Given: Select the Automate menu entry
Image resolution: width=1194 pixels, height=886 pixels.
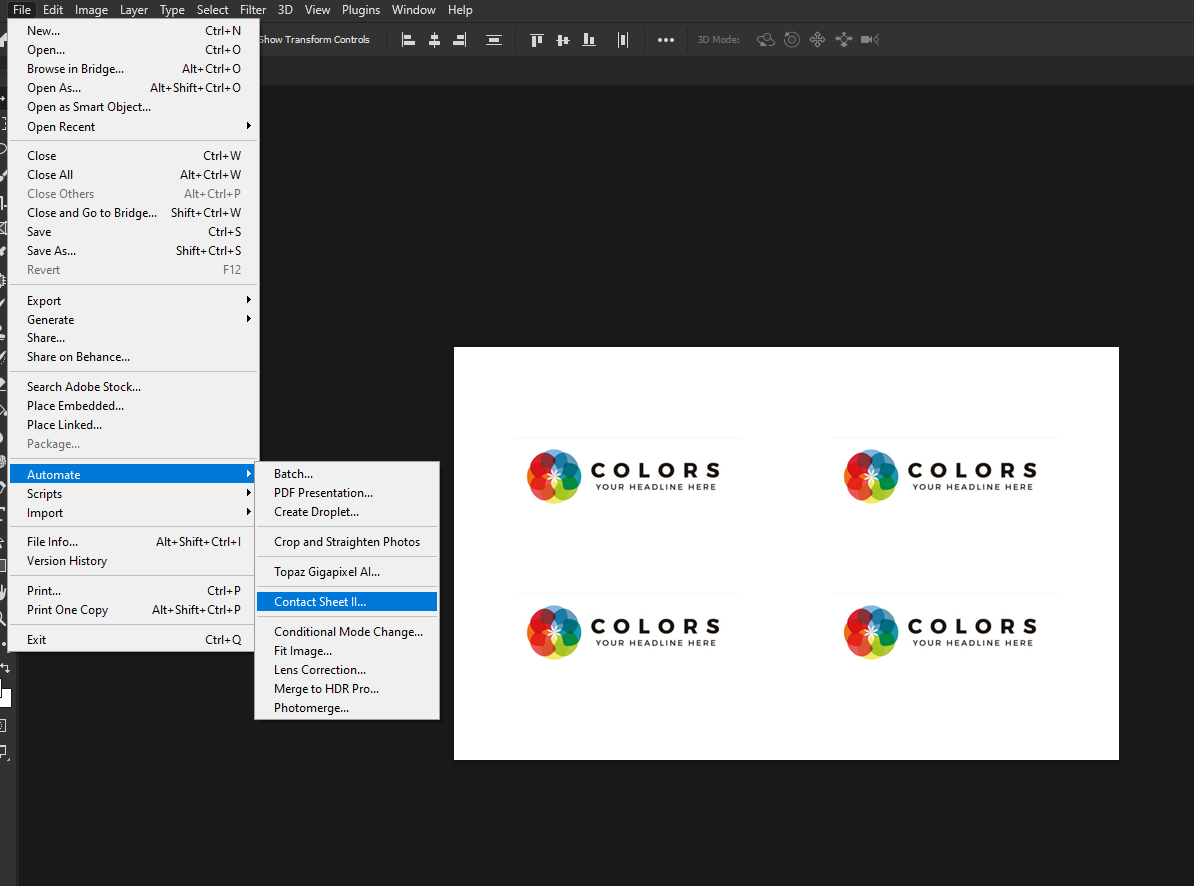Looking at the screenshot, I should coord(133,474).
